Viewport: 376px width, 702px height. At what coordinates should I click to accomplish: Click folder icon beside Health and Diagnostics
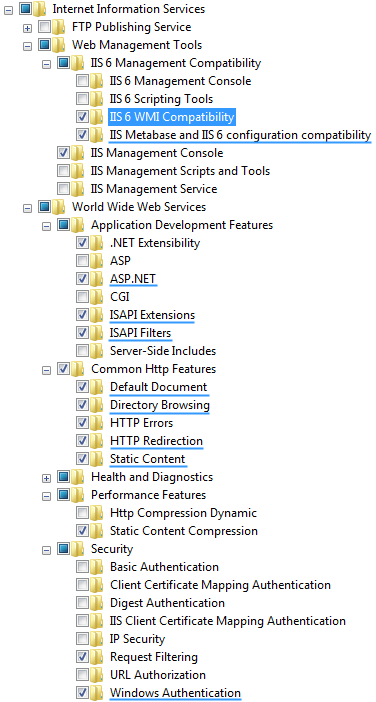pyautogui.click(x=77, y=477)
